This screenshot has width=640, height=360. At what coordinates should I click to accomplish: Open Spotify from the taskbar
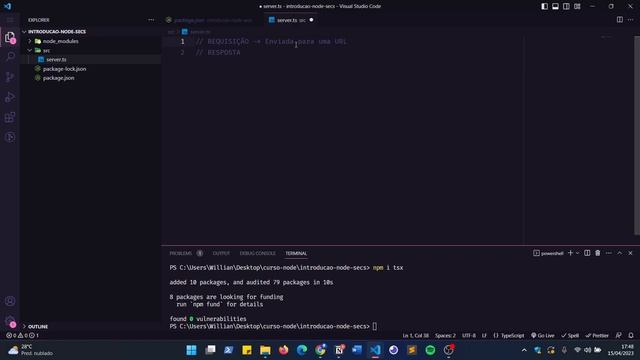tap(430, 350)
